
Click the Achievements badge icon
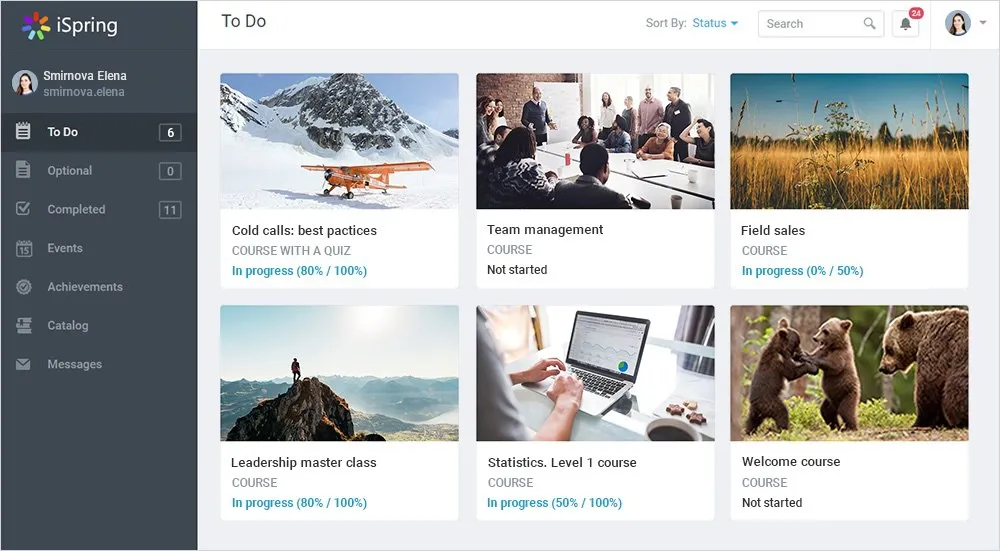click(23, 287)
